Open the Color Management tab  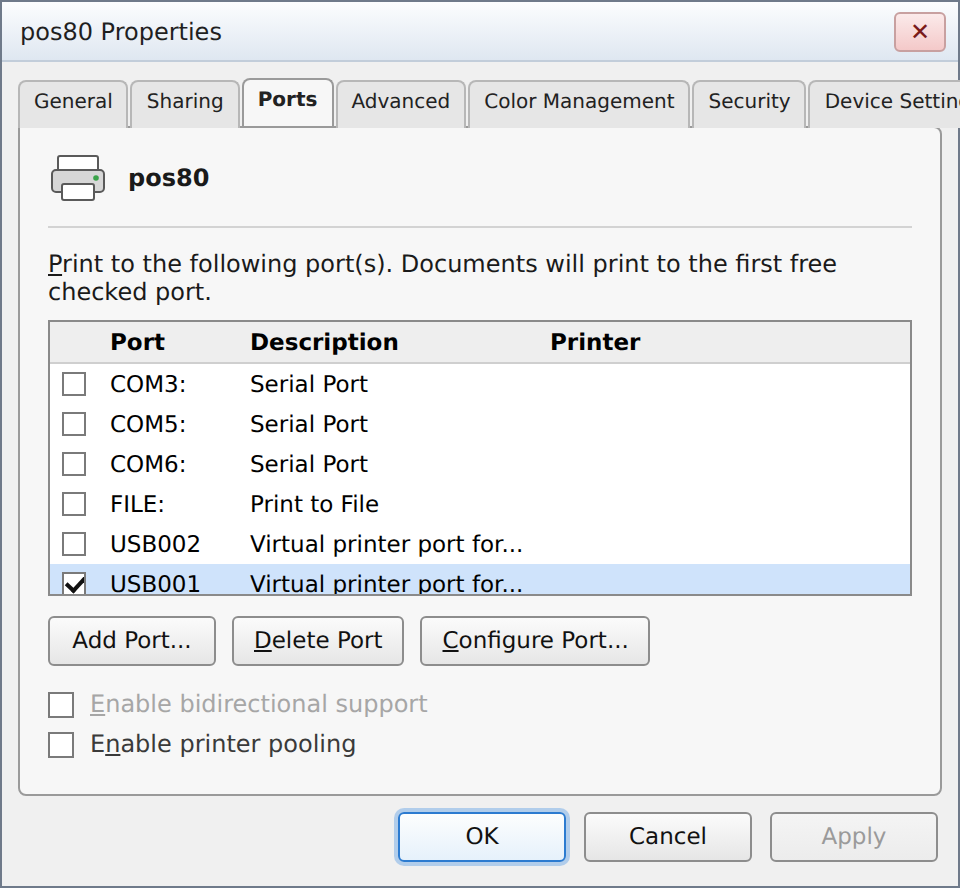pyautogui.click(x=579, y=103)
